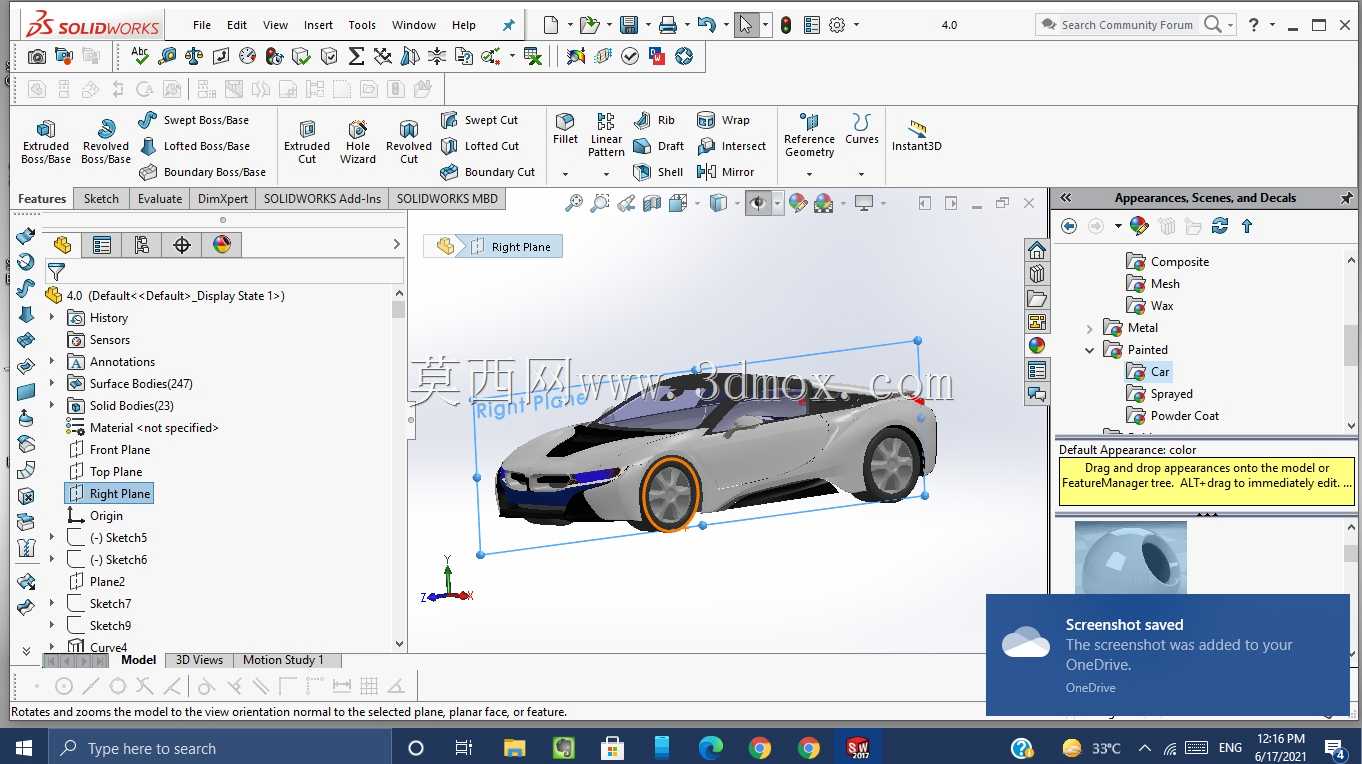The width and height of the screenshot is (1362, 764).
Task: Choose the Wrap tool
Action: click(723, 120)
